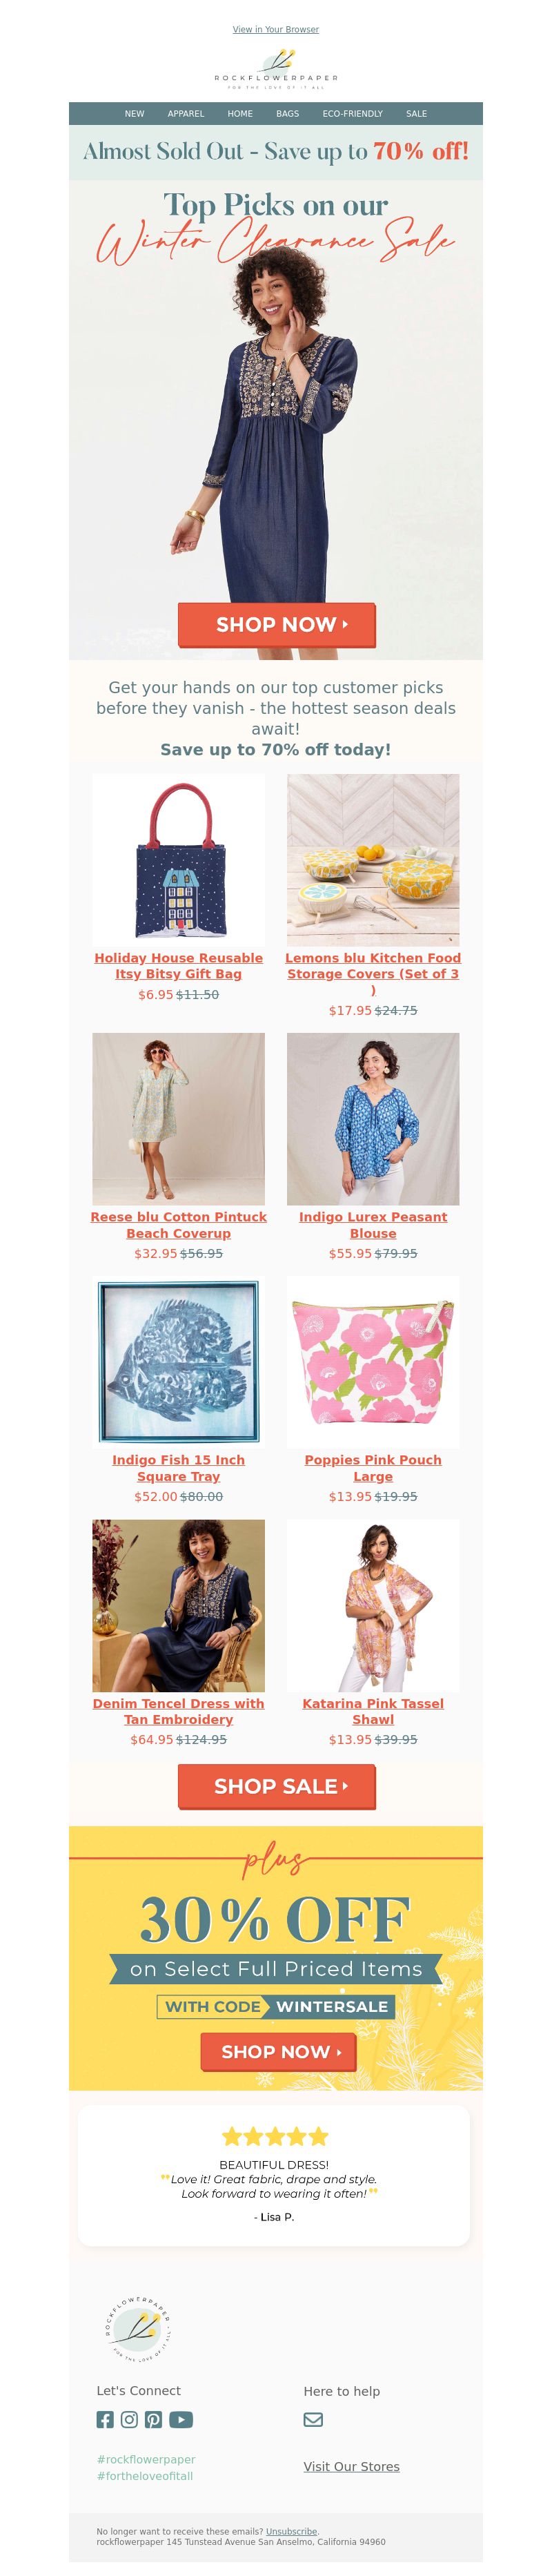
Task: Open Holiday House Reusable Itsy Bitsy Gift Bag link
Action: (179, 965)
